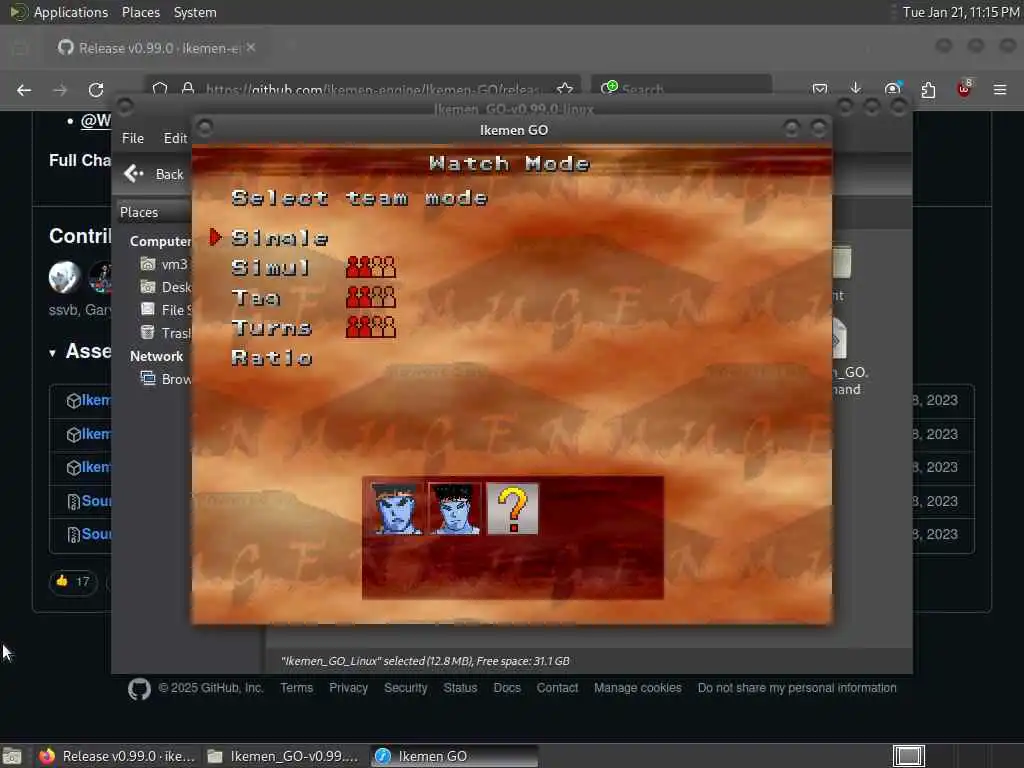Open the Privacy footer link

tap(348, 688)
